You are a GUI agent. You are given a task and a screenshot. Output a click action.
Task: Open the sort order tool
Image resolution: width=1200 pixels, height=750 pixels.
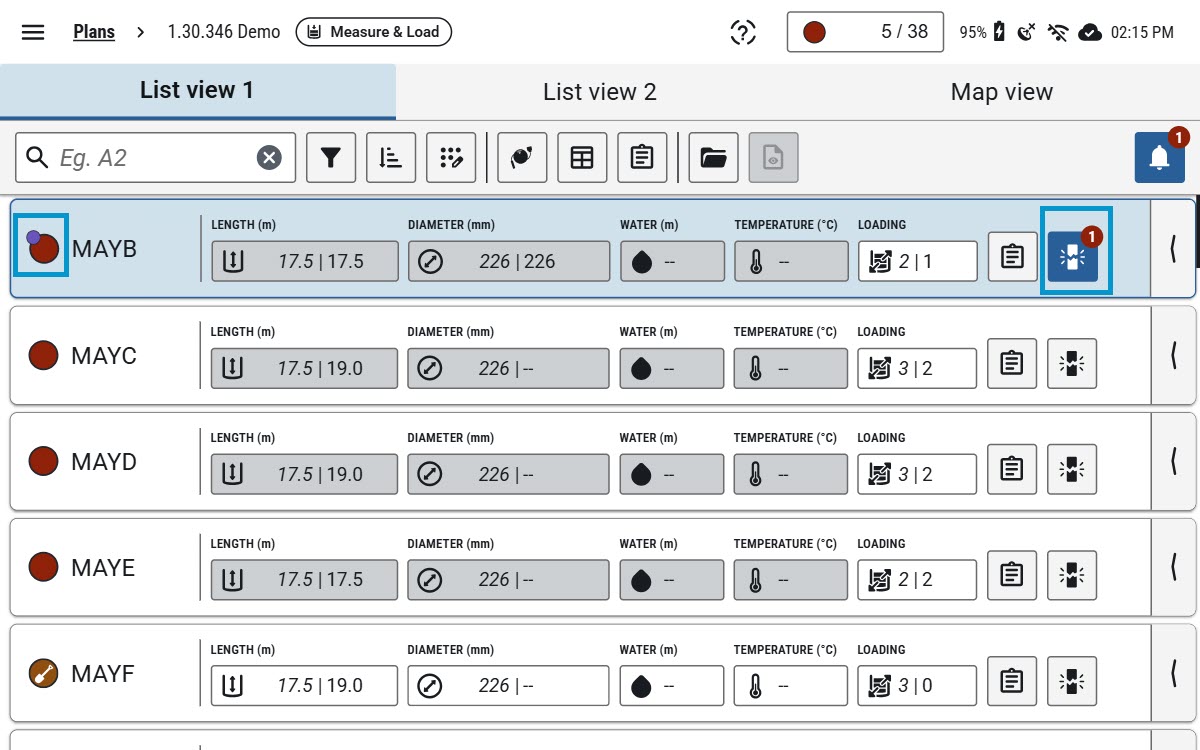(x=391, y=158)
